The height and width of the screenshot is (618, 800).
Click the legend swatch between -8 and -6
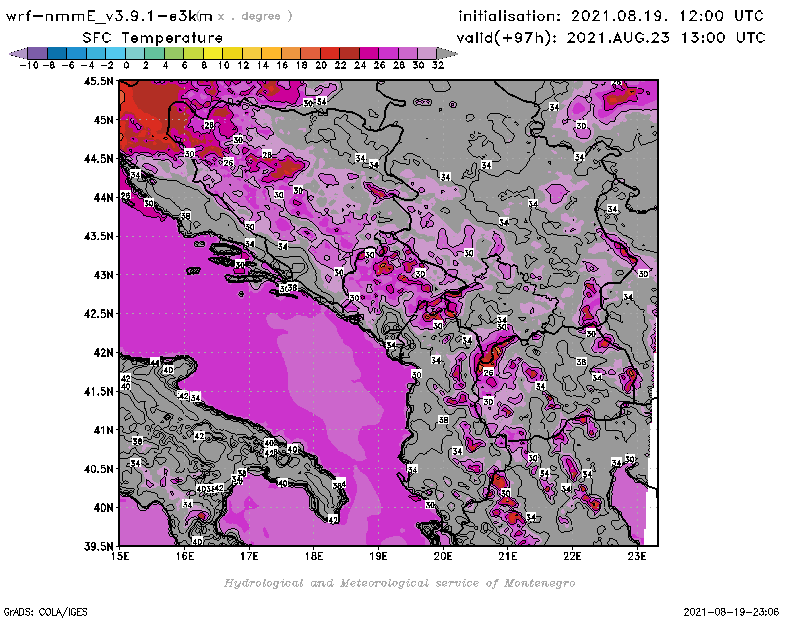(x=57, y=53)
